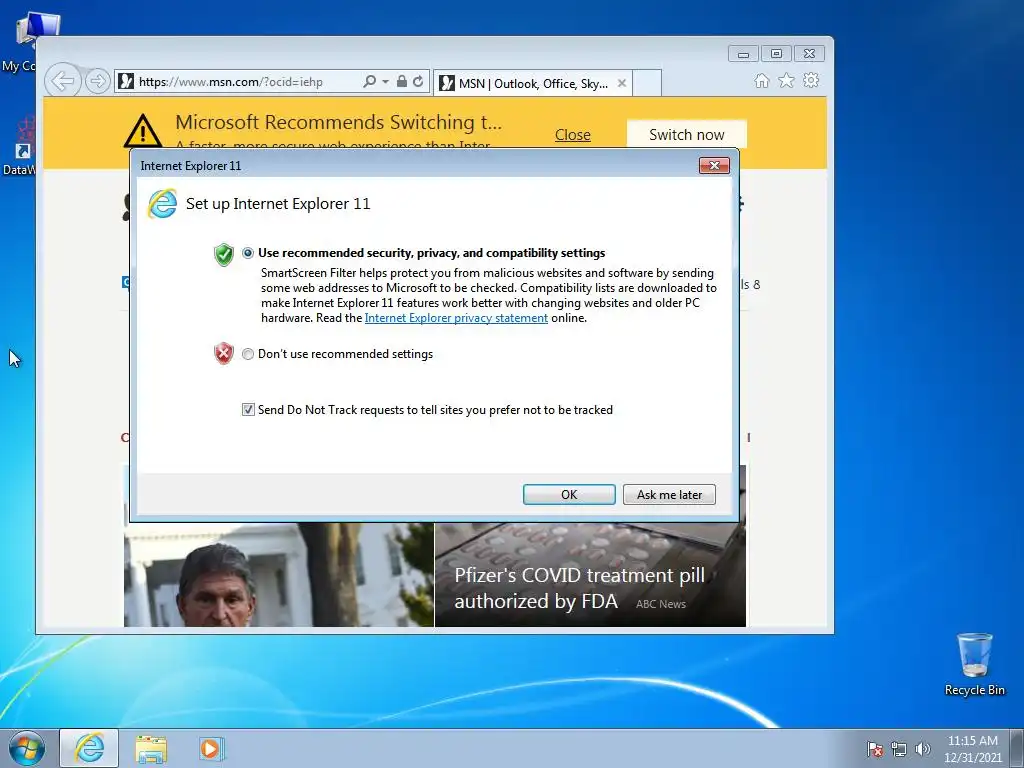Click the search magnifier in the address bar
Screen dimensions: 1024x768
point(369,82)
